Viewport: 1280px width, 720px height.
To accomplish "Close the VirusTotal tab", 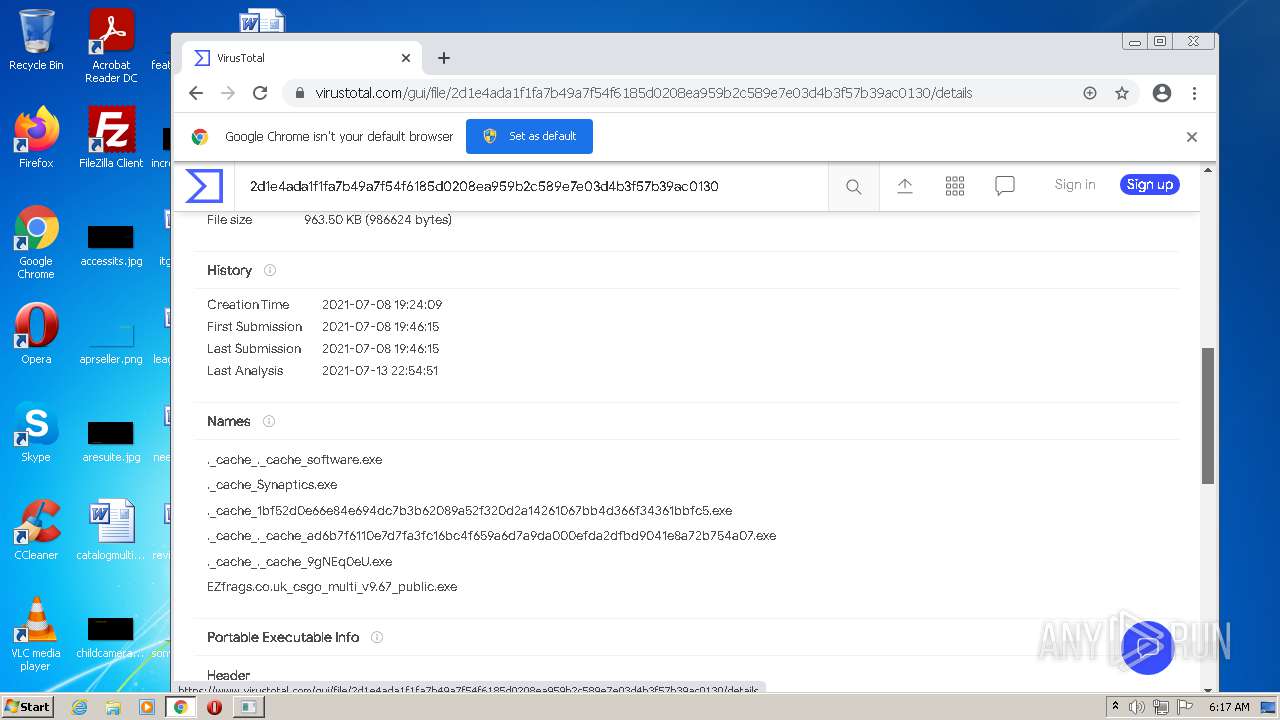I will pyautogui.click(x=406, y=58).
